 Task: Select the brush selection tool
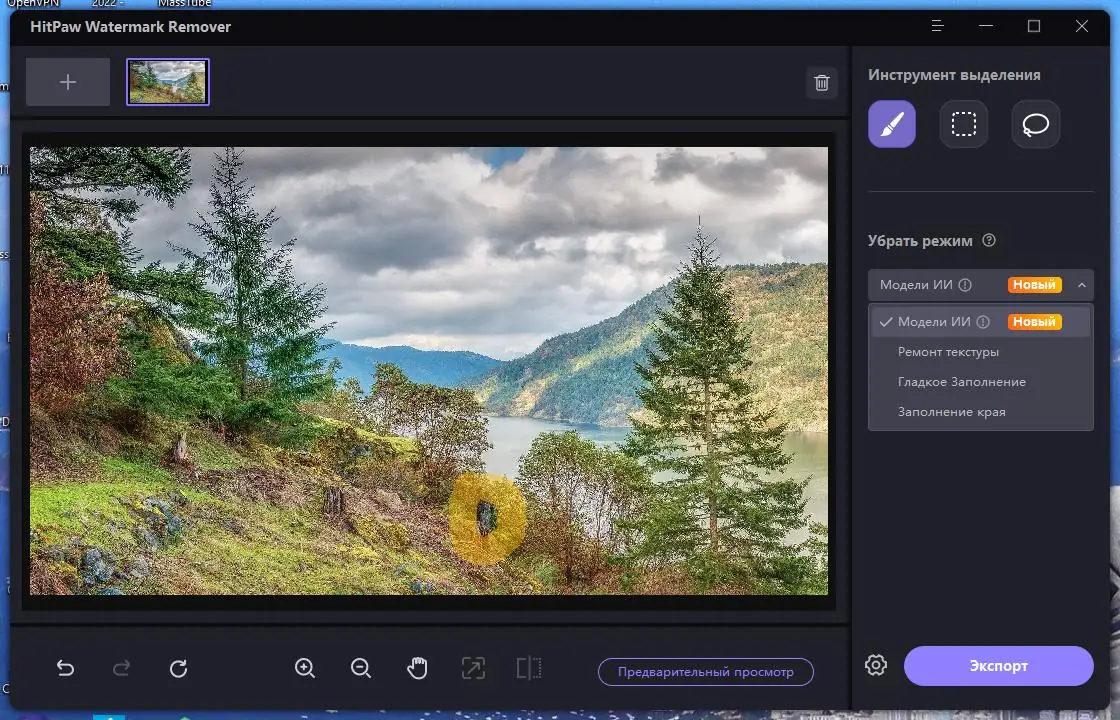890,123
